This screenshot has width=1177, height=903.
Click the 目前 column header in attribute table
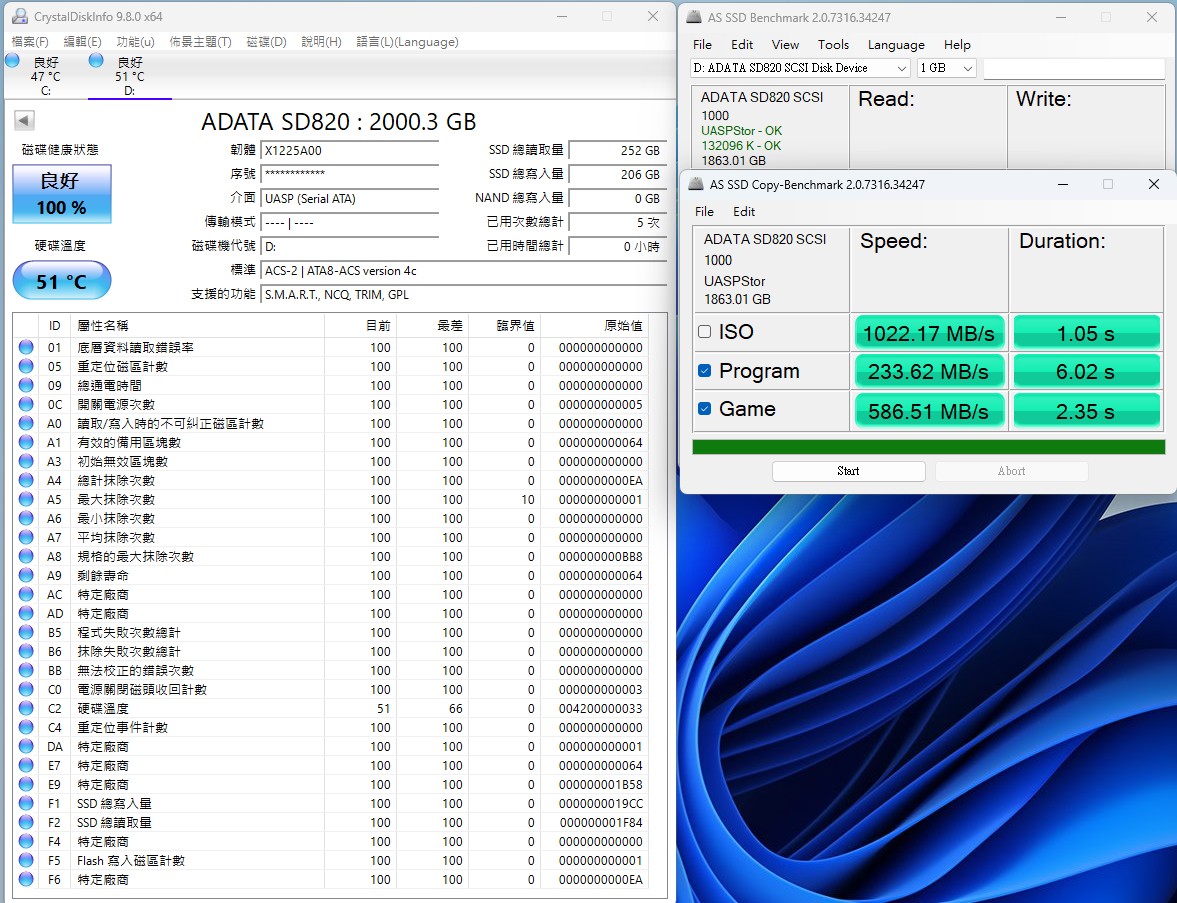[360, 326]
